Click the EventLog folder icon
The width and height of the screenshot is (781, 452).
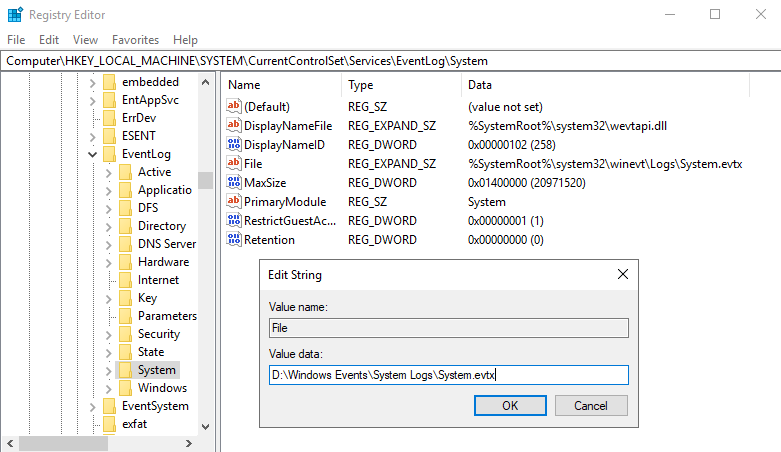tap(109, 154)
